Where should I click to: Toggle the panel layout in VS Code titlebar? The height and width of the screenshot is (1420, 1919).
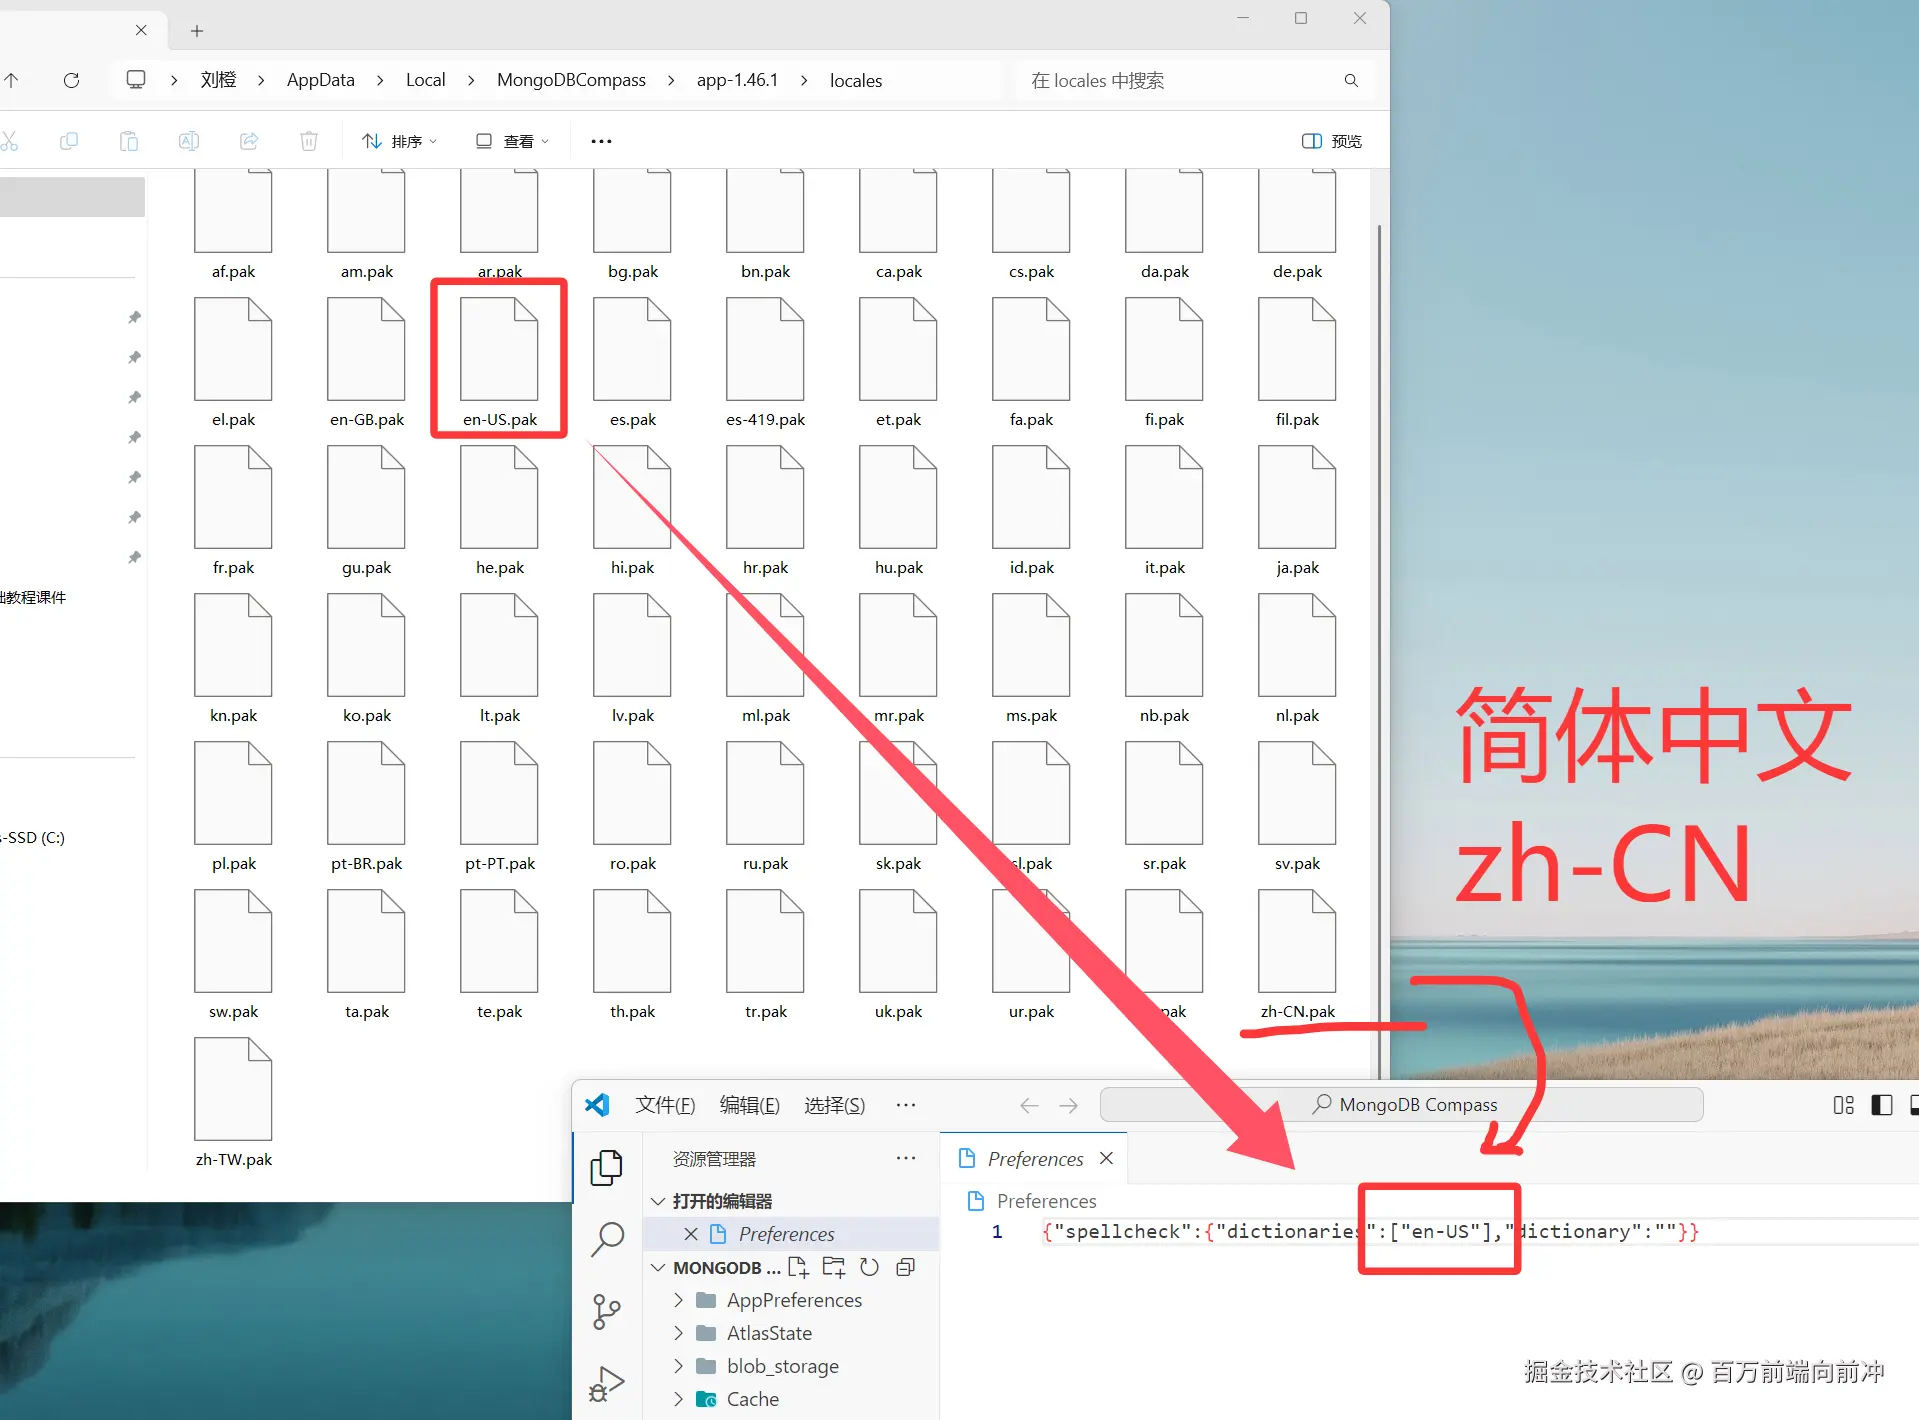[1843, 1105]
